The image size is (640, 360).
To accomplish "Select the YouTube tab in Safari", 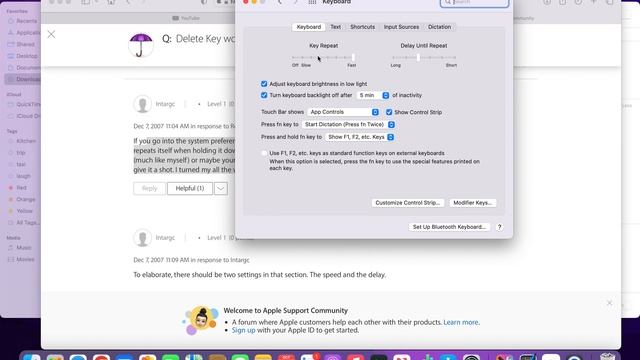I will tap(186, 18).
